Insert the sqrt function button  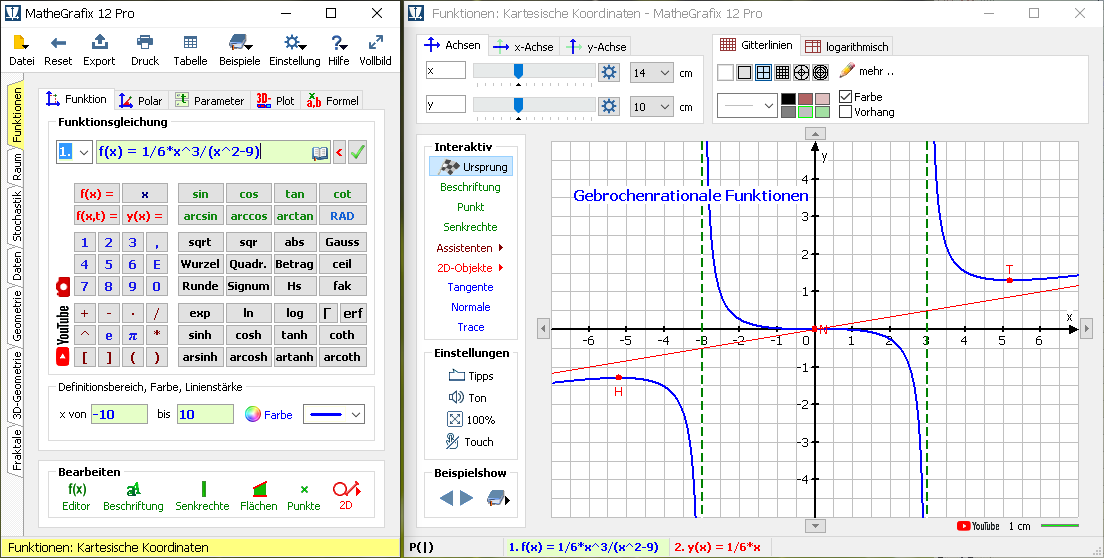coord(201,242)
